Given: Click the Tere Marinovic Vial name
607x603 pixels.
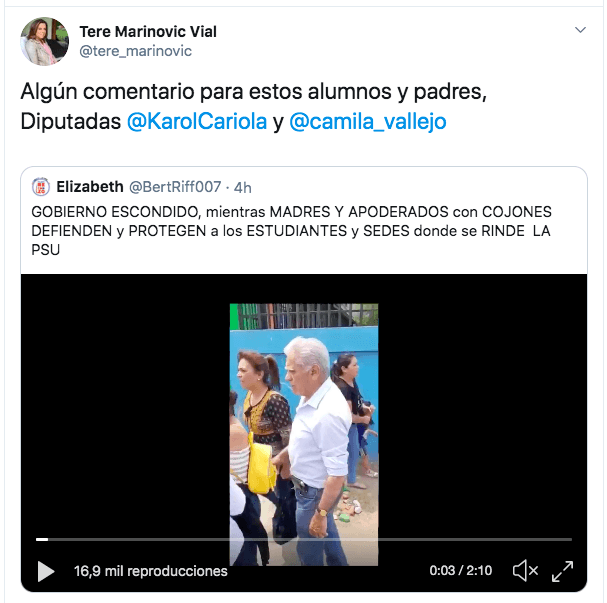Looking at the screenshot, I should pyautogui.click(x=148, y=31).
